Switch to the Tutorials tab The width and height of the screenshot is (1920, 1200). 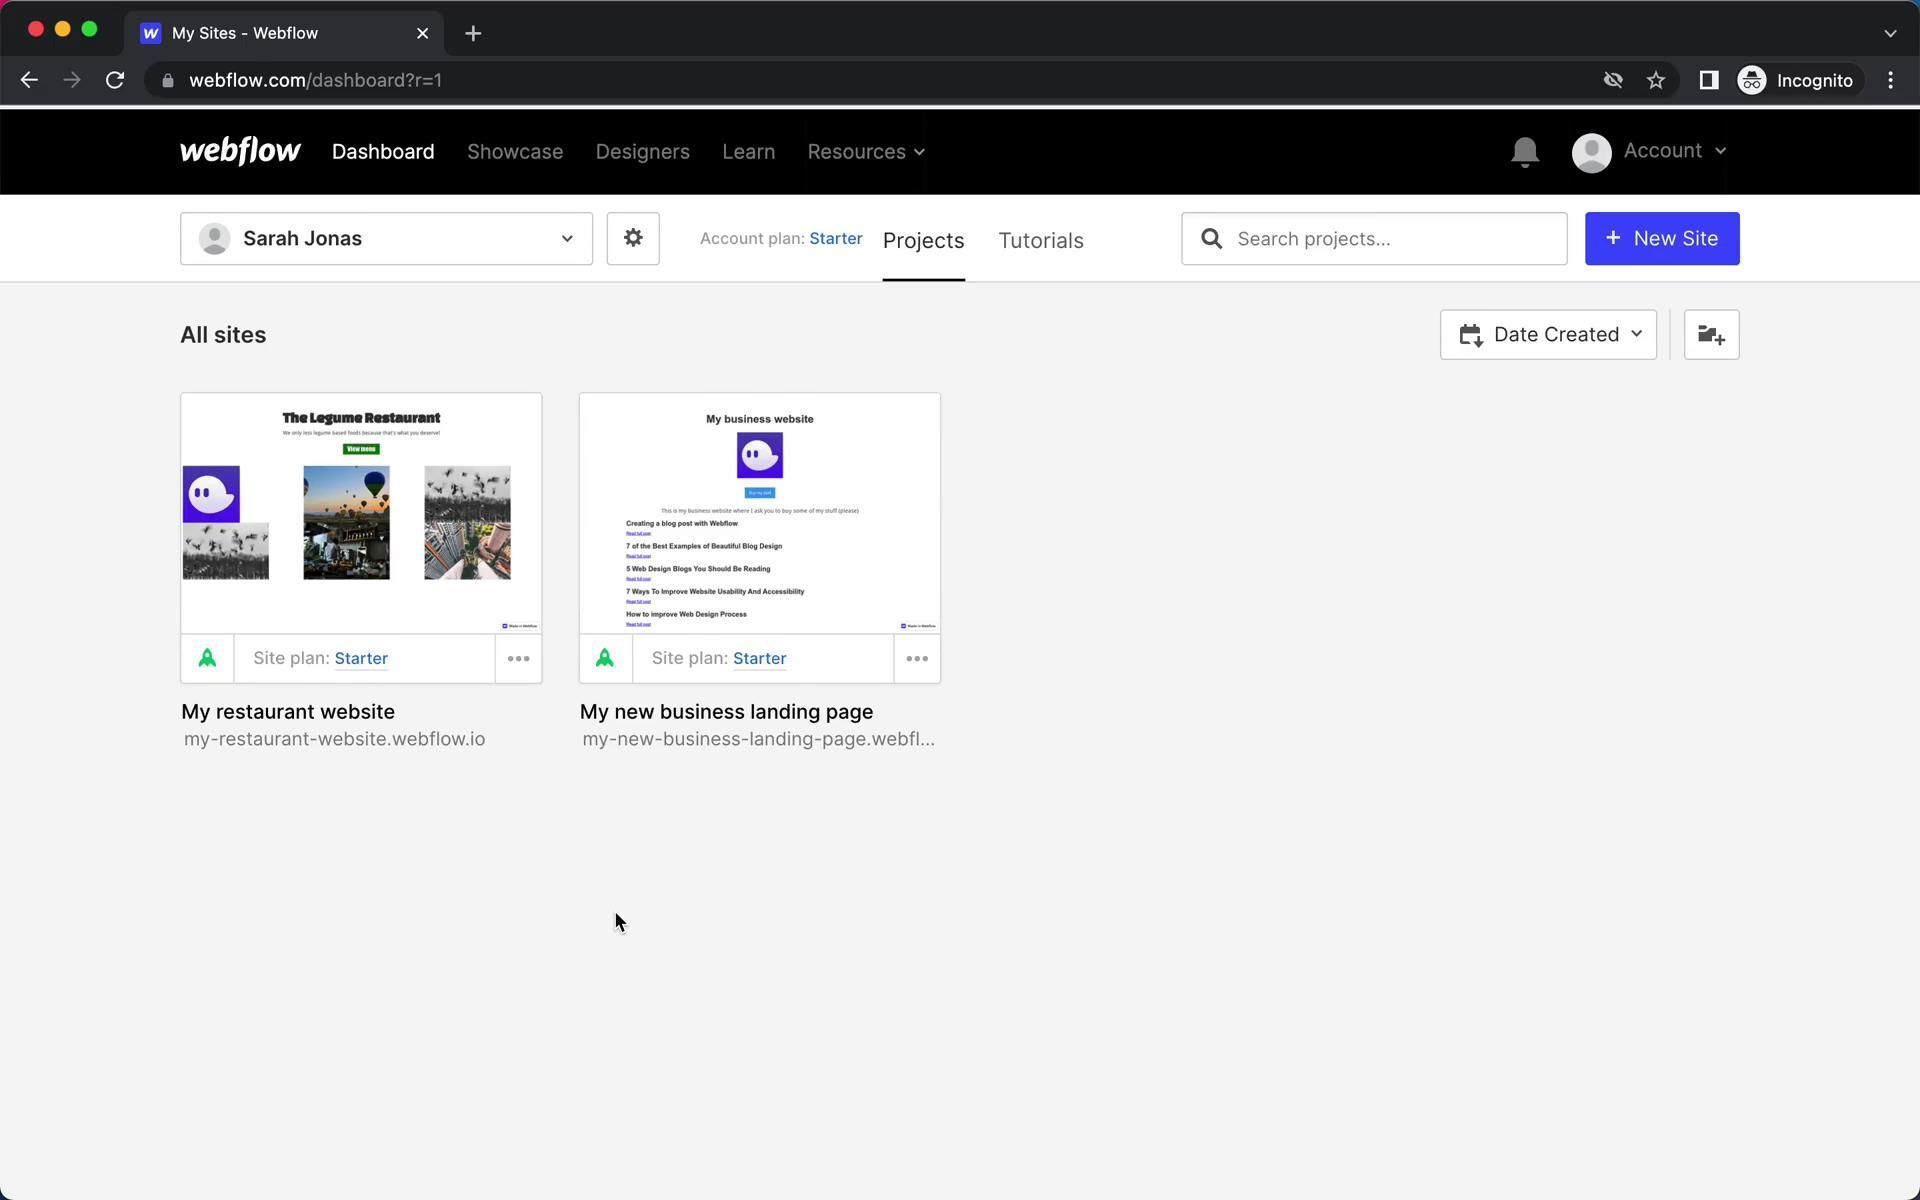[x=1040, y=241]
